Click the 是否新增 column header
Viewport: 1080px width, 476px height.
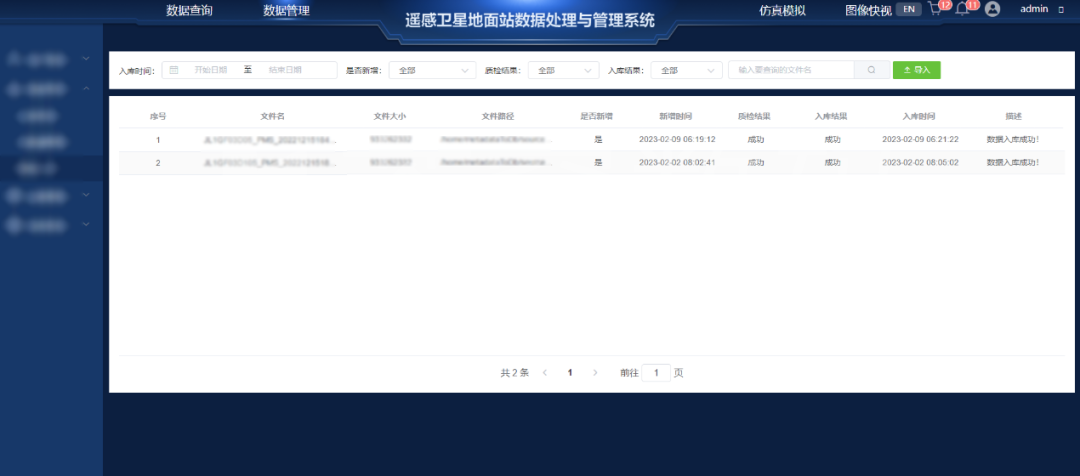coord(597,116)
